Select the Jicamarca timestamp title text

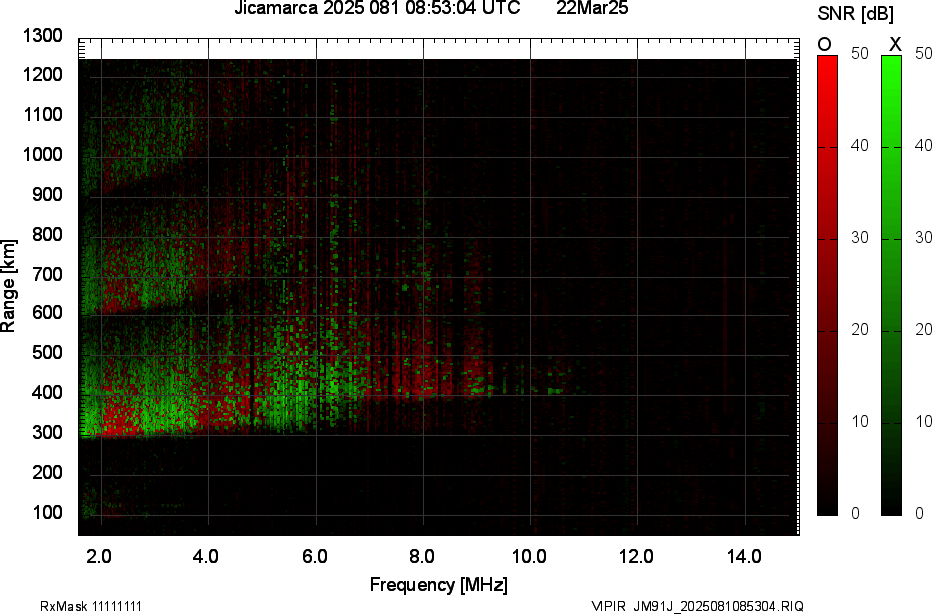pos(377,9)
